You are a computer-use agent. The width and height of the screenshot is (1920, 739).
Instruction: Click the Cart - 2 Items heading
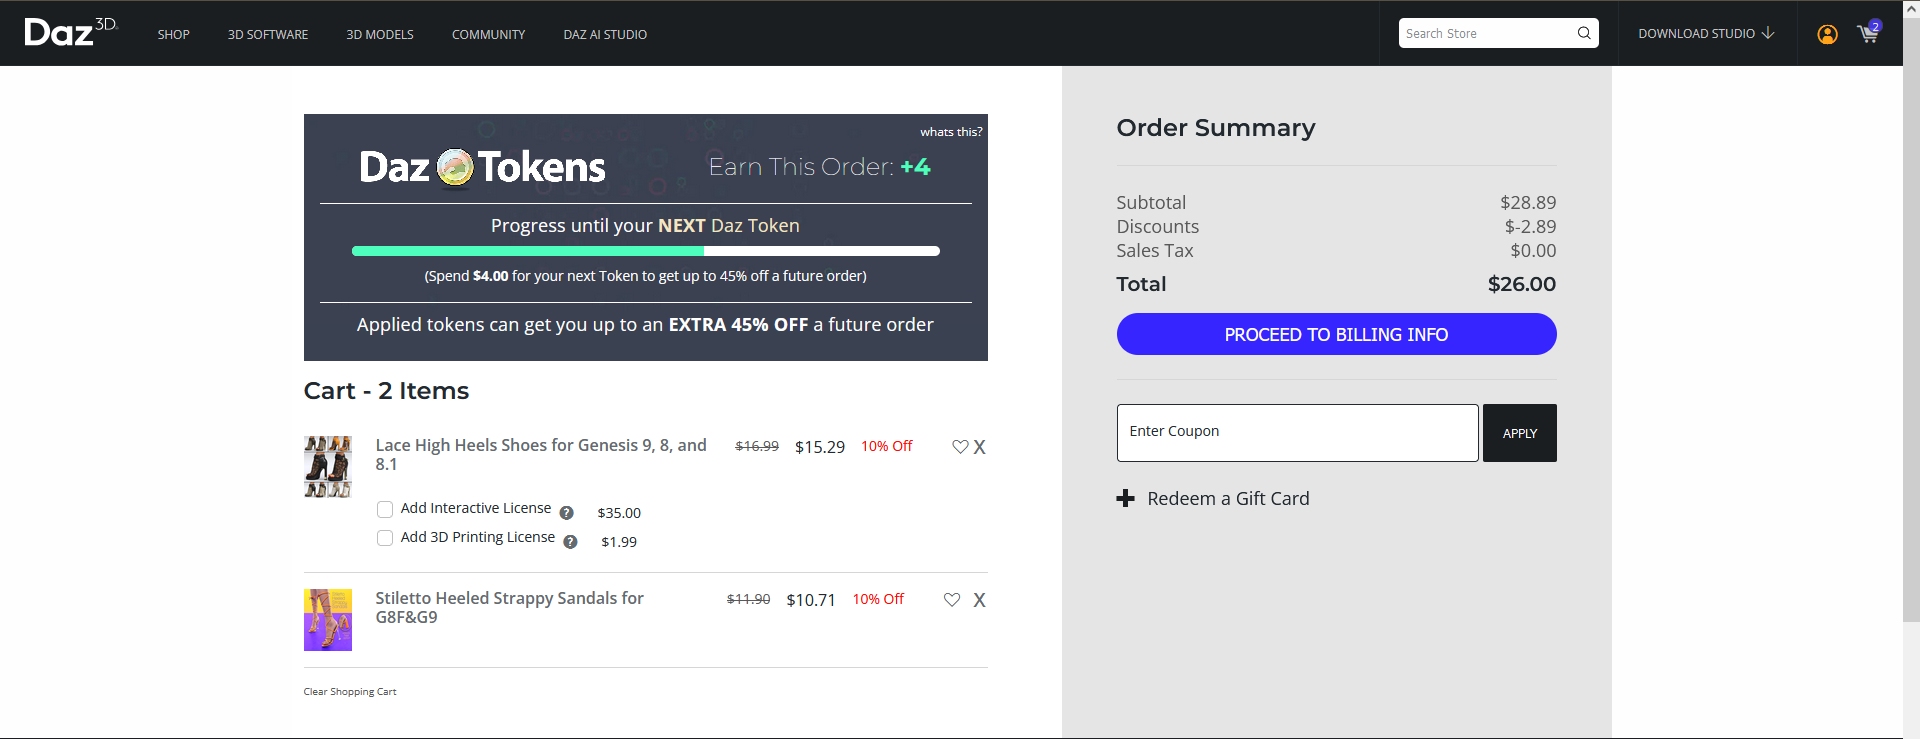(x=386, y=391)
